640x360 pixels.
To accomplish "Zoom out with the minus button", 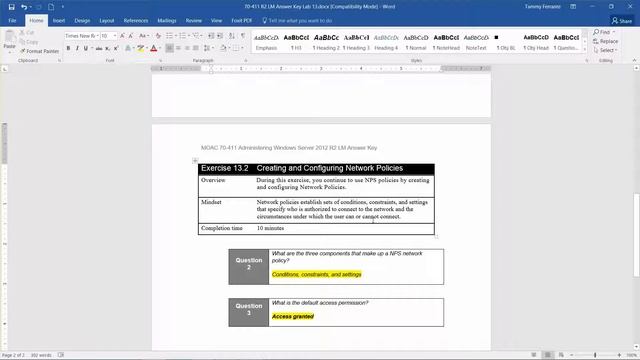I will click(x=571, y=355).
